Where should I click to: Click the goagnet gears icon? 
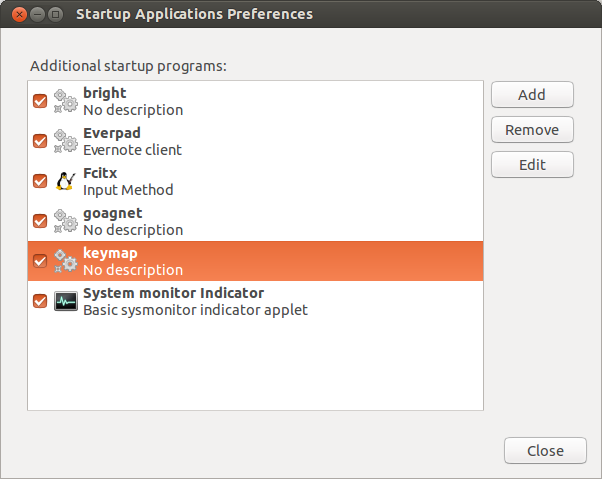(x=65, y=221)
